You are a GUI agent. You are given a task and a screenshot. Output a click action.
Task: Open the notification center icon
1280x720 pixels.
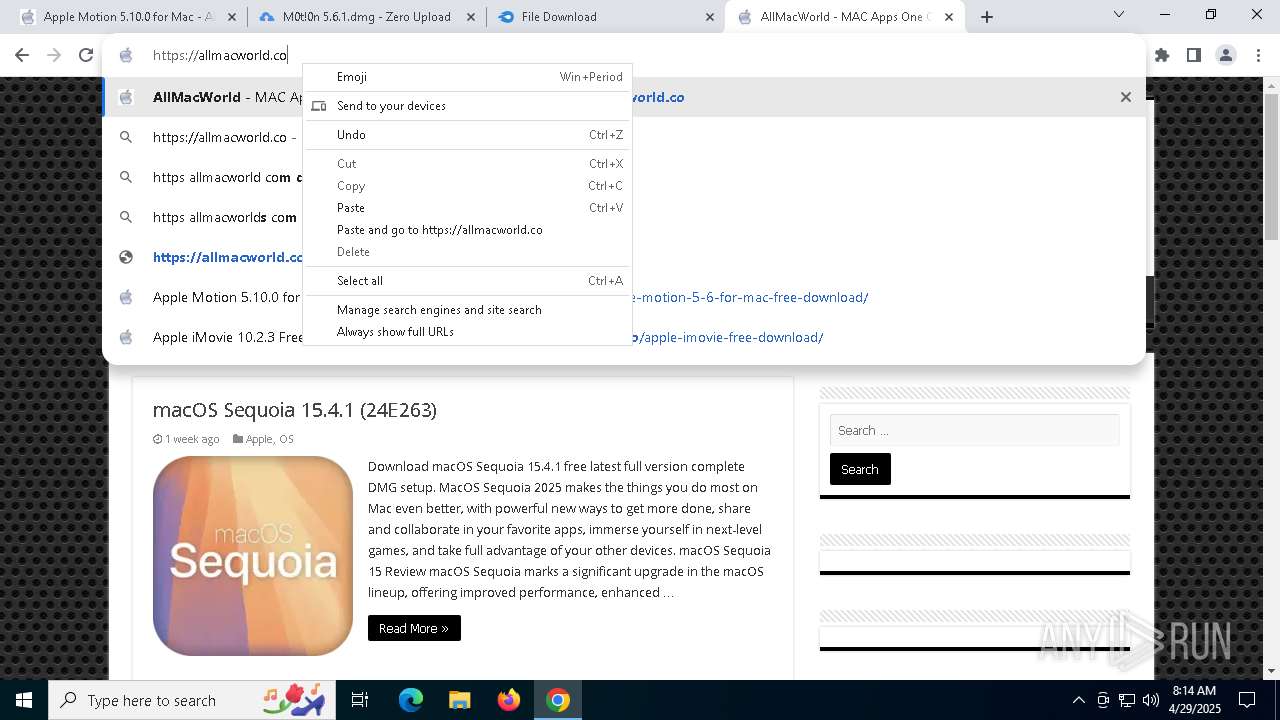pyautogui.click(x=1247, y=700)
